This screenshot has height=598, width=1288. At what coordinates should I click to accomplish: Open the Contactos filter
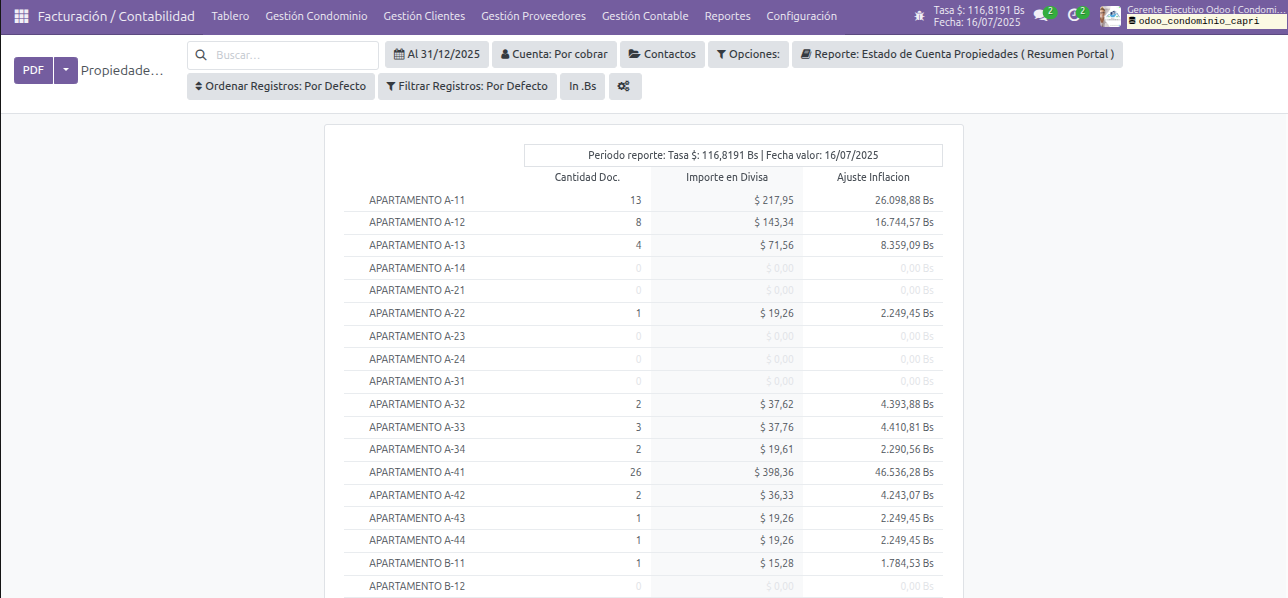(x=662, y=54)
